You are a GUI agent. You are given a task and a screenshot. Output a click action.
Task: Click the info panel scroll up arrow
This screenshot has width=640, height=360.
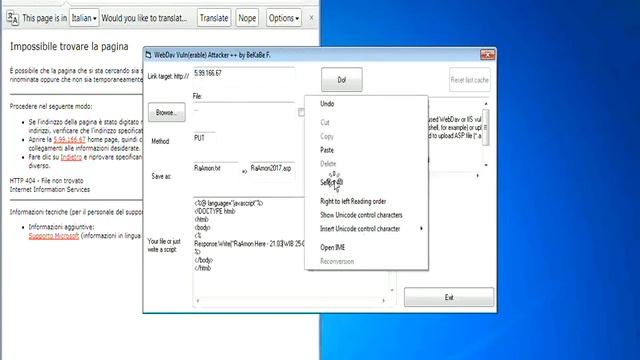pos(486,104)
